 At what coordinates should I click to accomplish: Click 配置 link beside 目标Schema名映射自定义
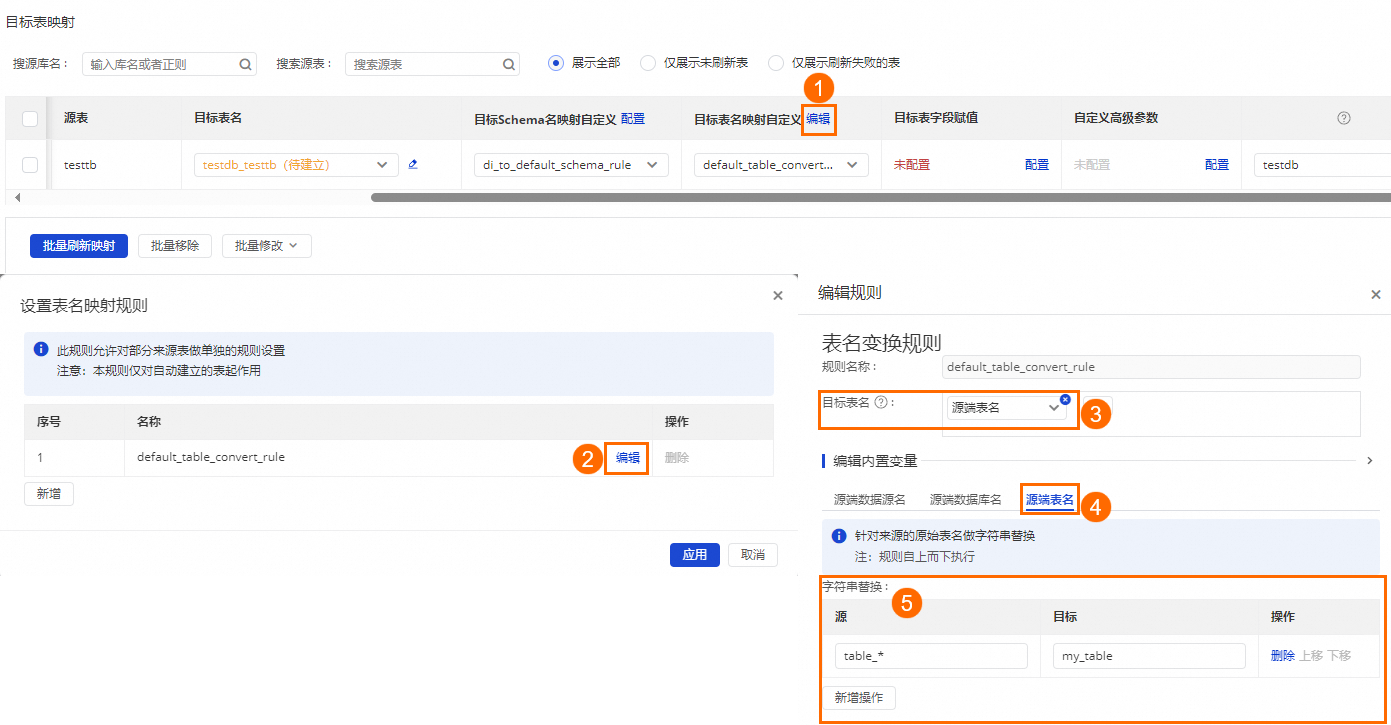pyautogui.click(x=633, y=119)
